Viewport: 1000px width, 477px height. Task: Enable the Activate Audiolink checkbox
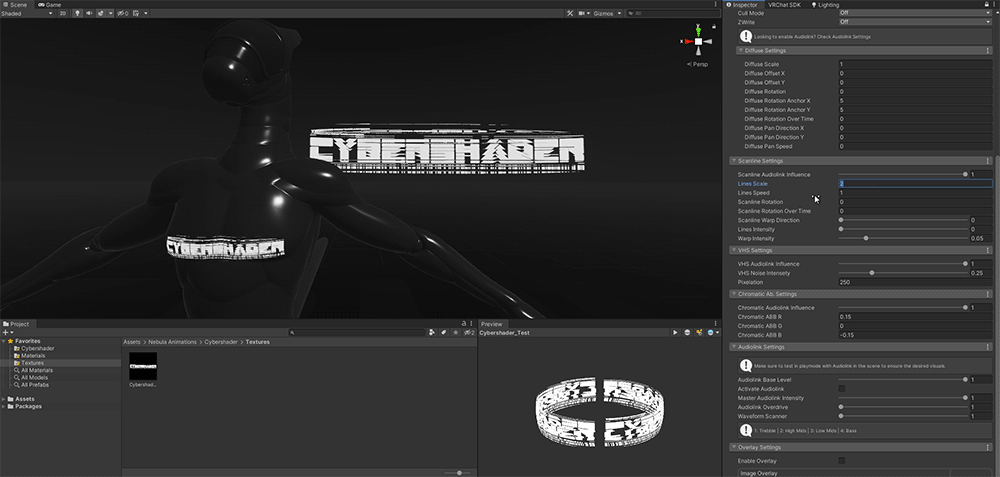pyautogui.click(x=841, y=388)
